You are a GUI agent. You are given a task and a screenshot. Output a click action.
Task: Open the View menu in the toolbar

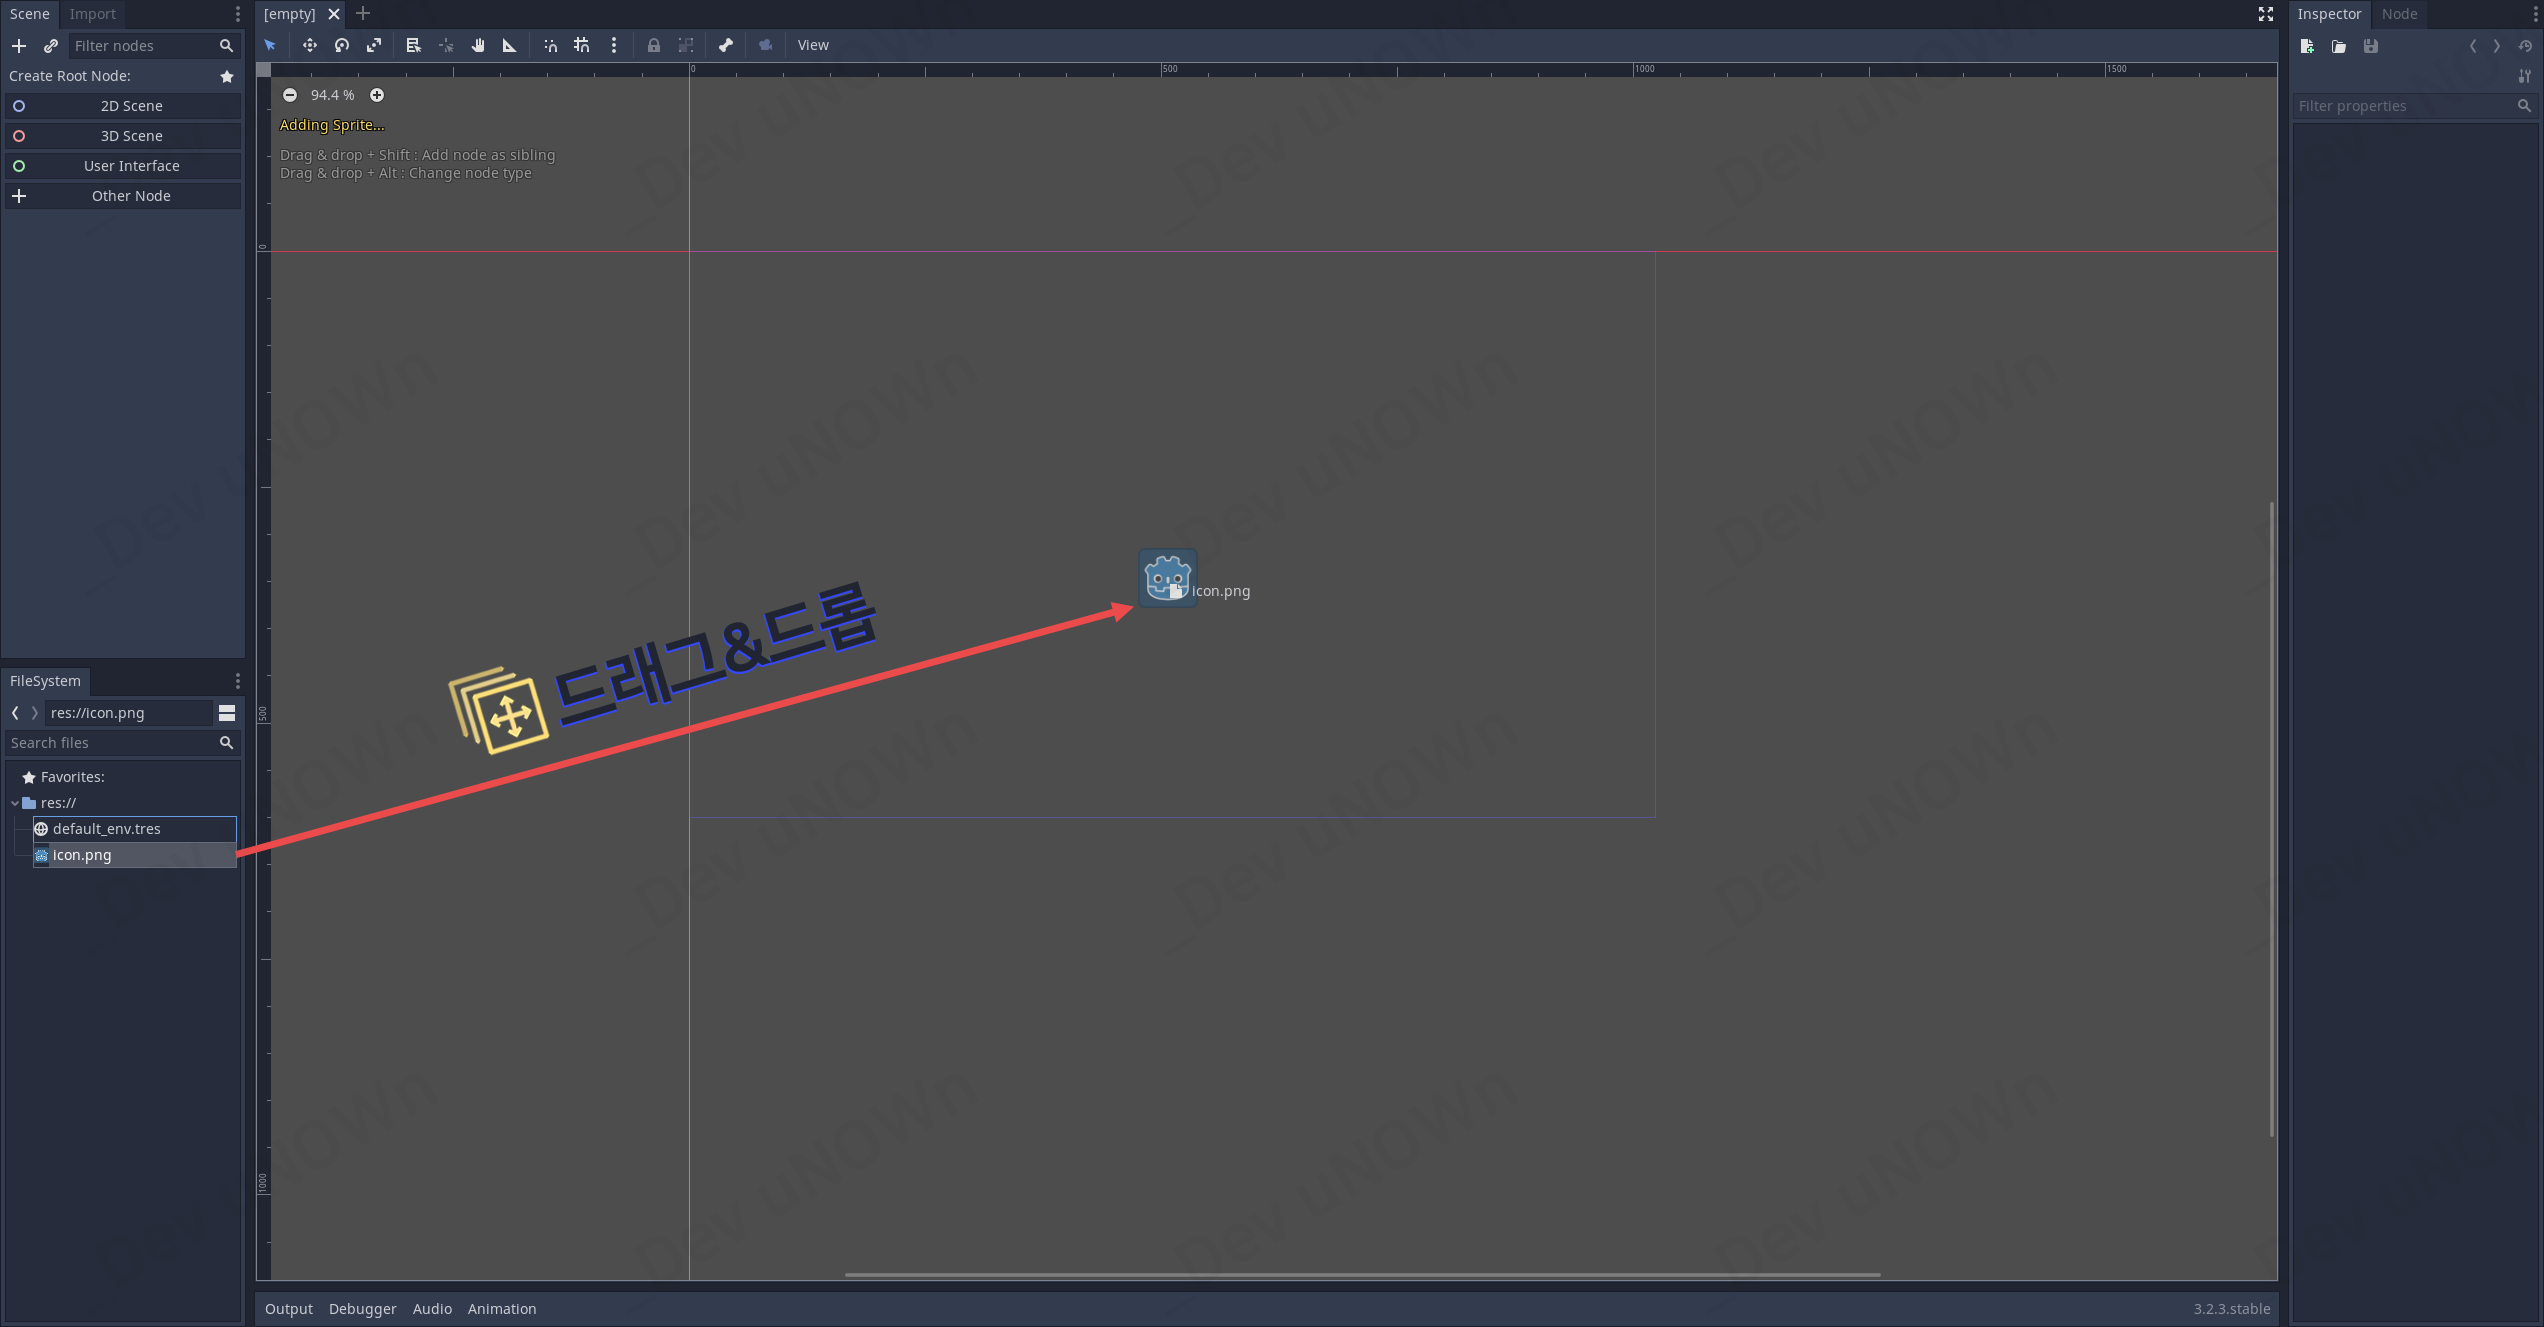click(813, 45)
